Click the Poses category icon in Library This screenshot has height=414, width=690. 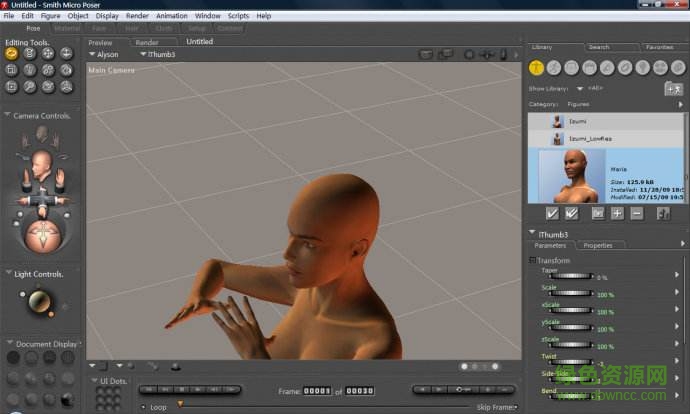tap(554, 67)
